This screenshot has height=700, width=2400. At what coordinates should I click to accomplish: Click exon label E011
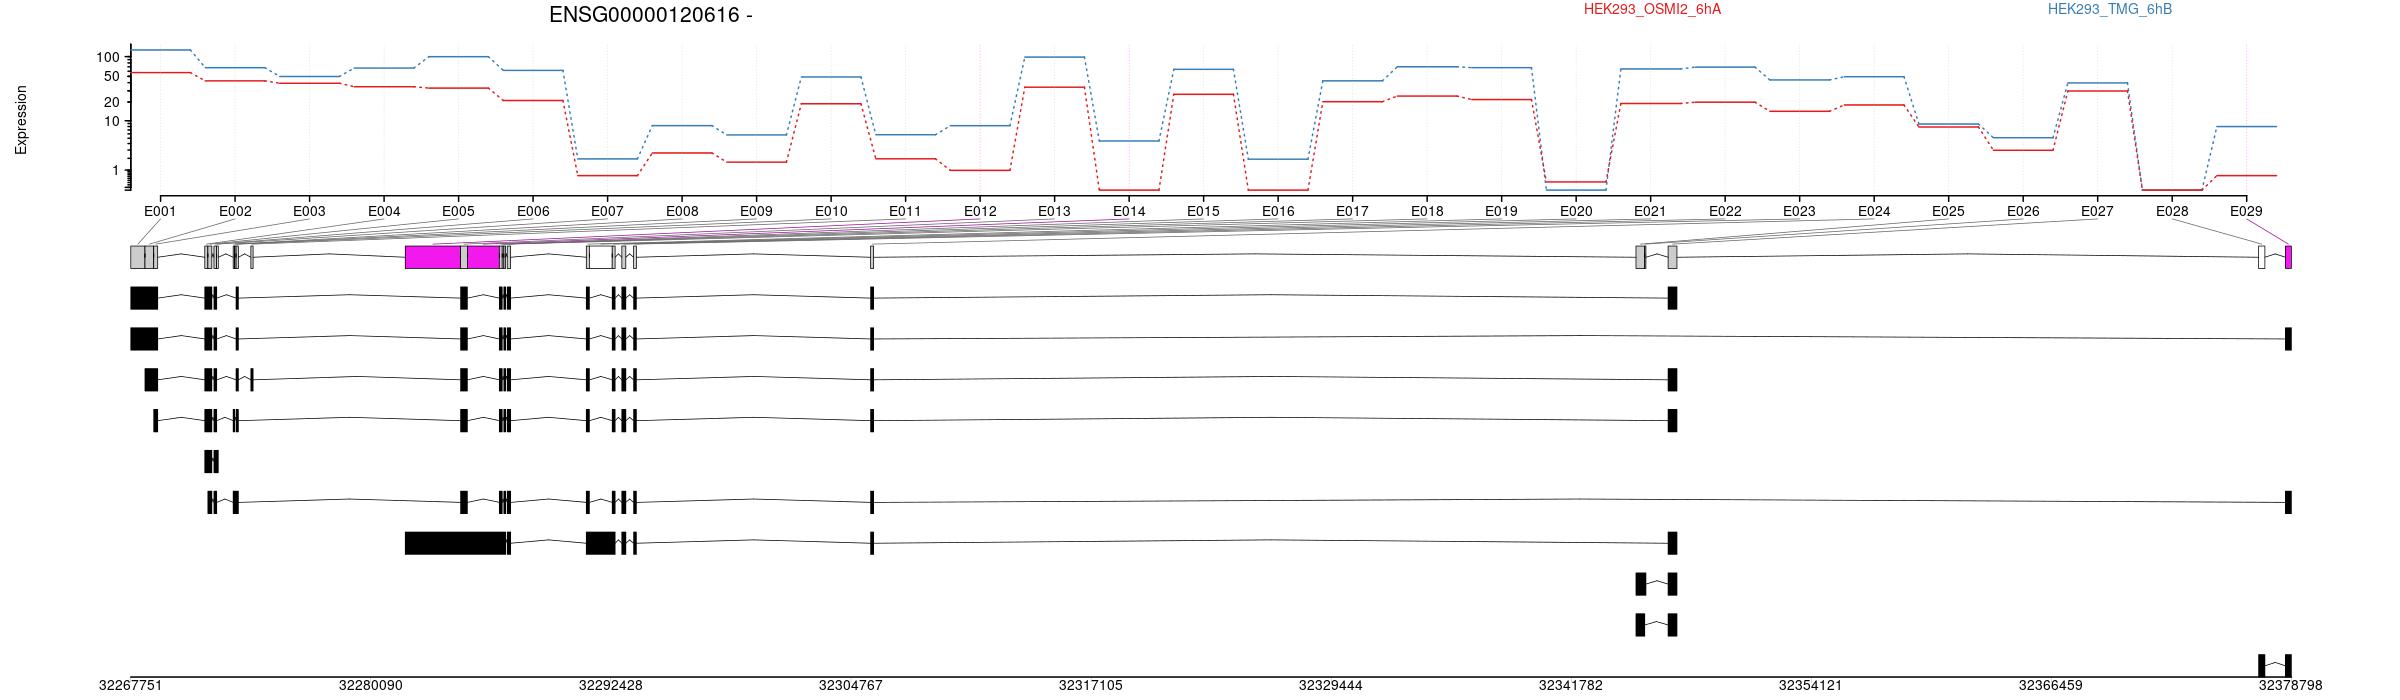tap(905, 211)
